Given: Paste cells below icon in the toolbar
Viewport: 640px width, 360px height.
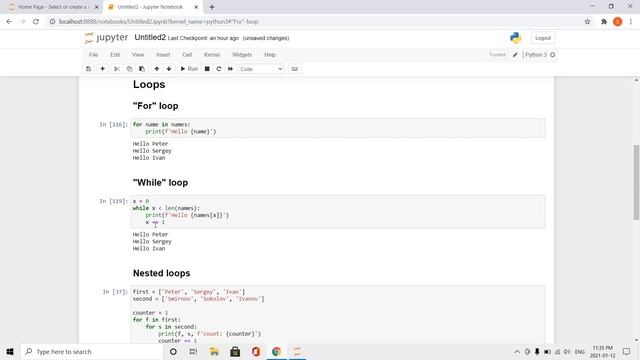Looking at the screenshot, I should [x=142, y=69].
